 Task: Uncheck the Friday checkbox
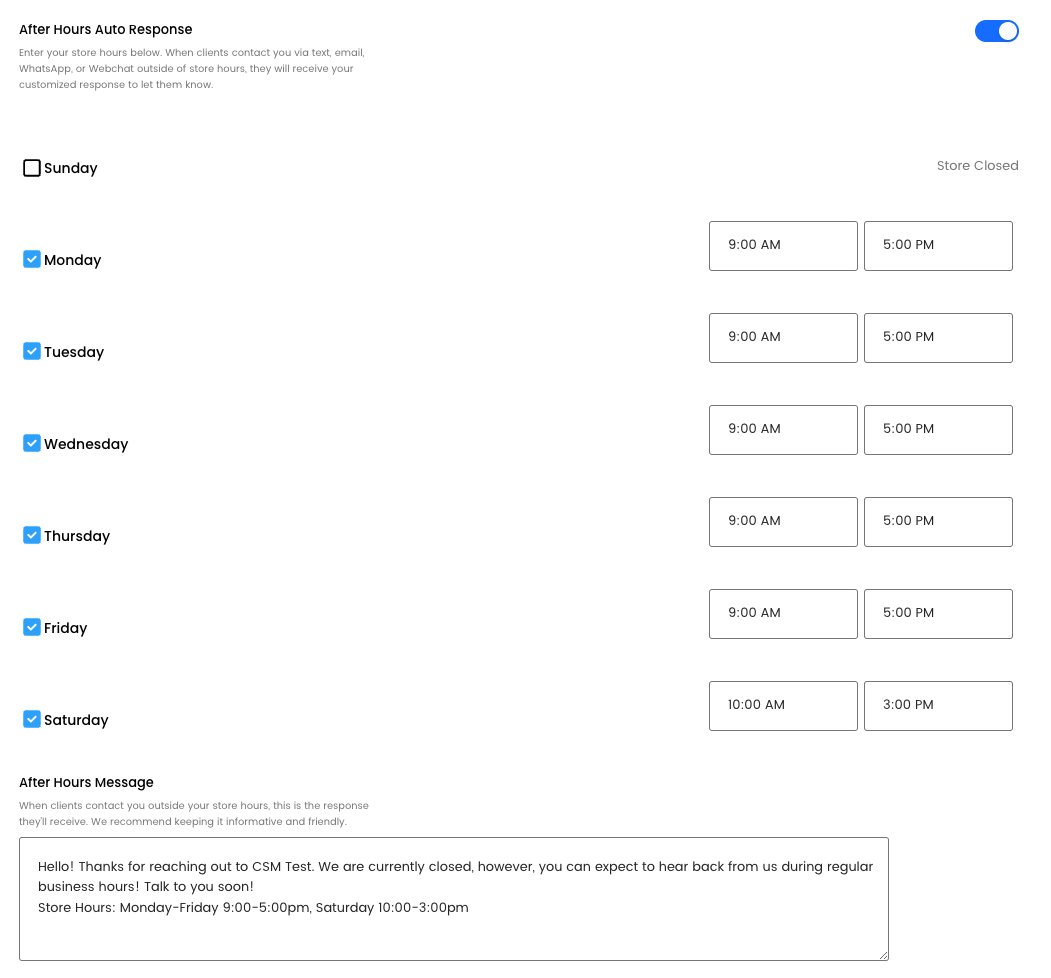(32, 627)
